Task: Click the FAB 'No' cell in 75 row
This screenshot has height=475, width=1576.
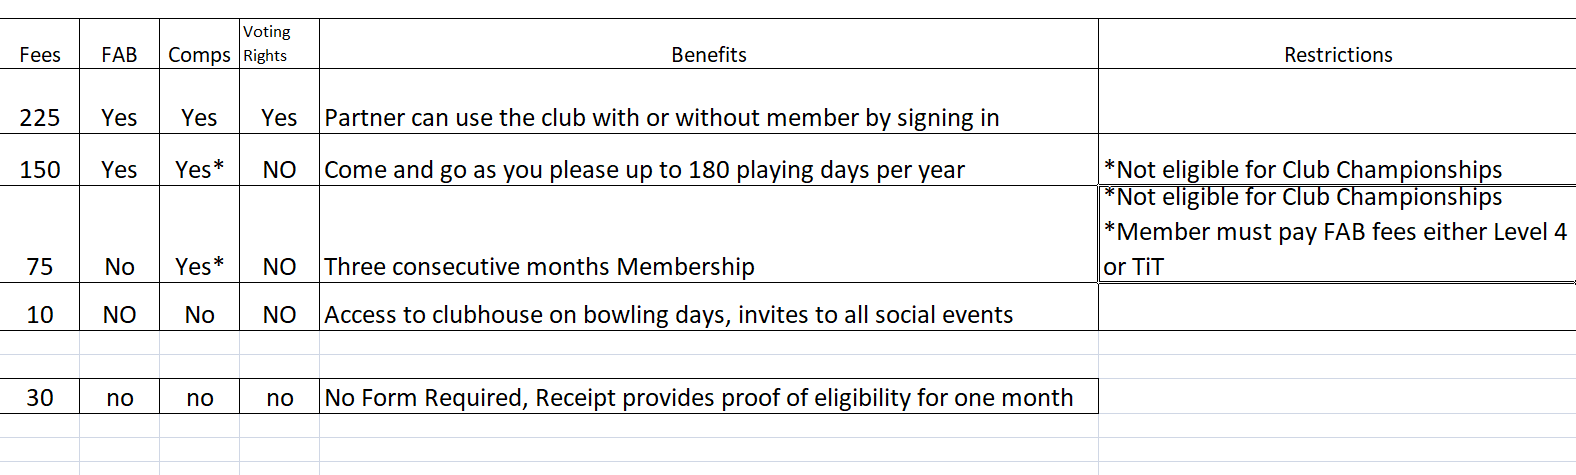Action: click(x=119, y=266)
